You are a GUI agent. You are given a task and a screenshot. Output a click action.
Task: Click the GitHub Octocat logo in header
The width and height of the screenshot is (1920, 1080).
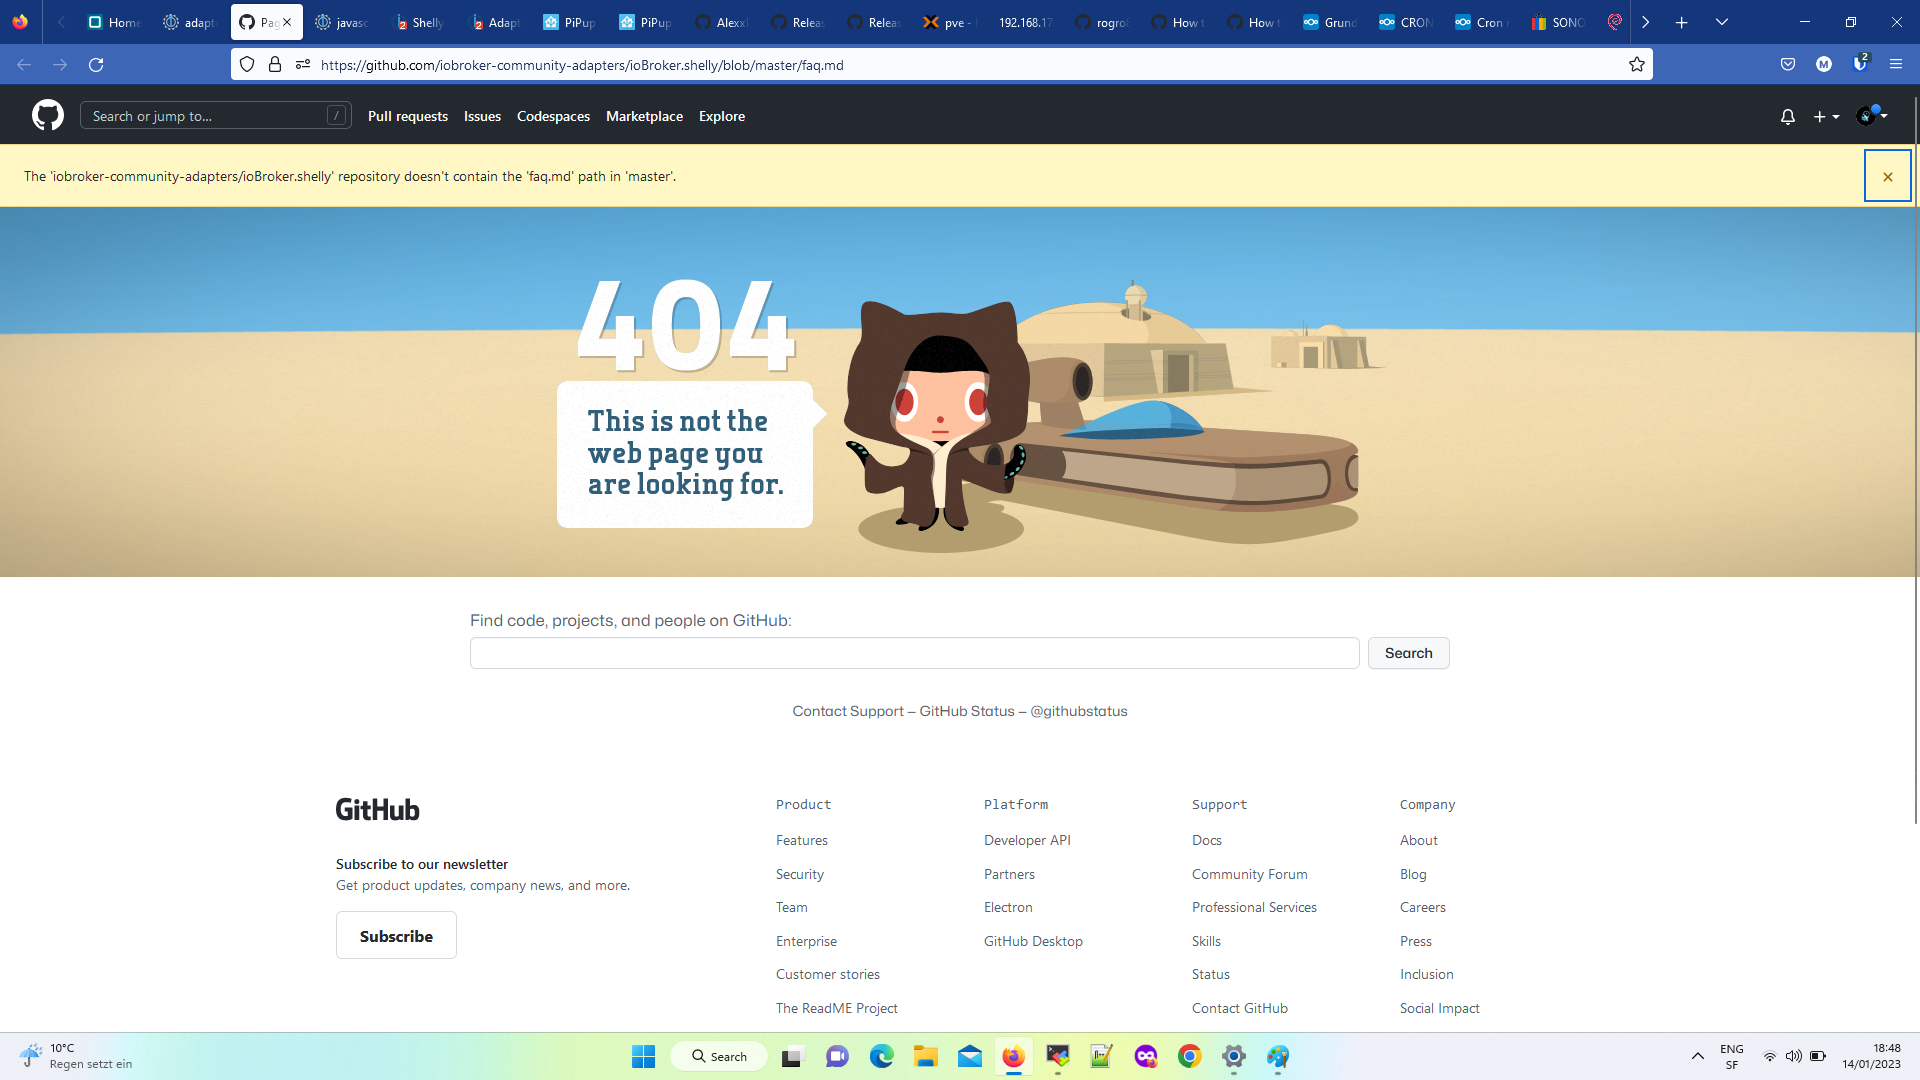48,116
